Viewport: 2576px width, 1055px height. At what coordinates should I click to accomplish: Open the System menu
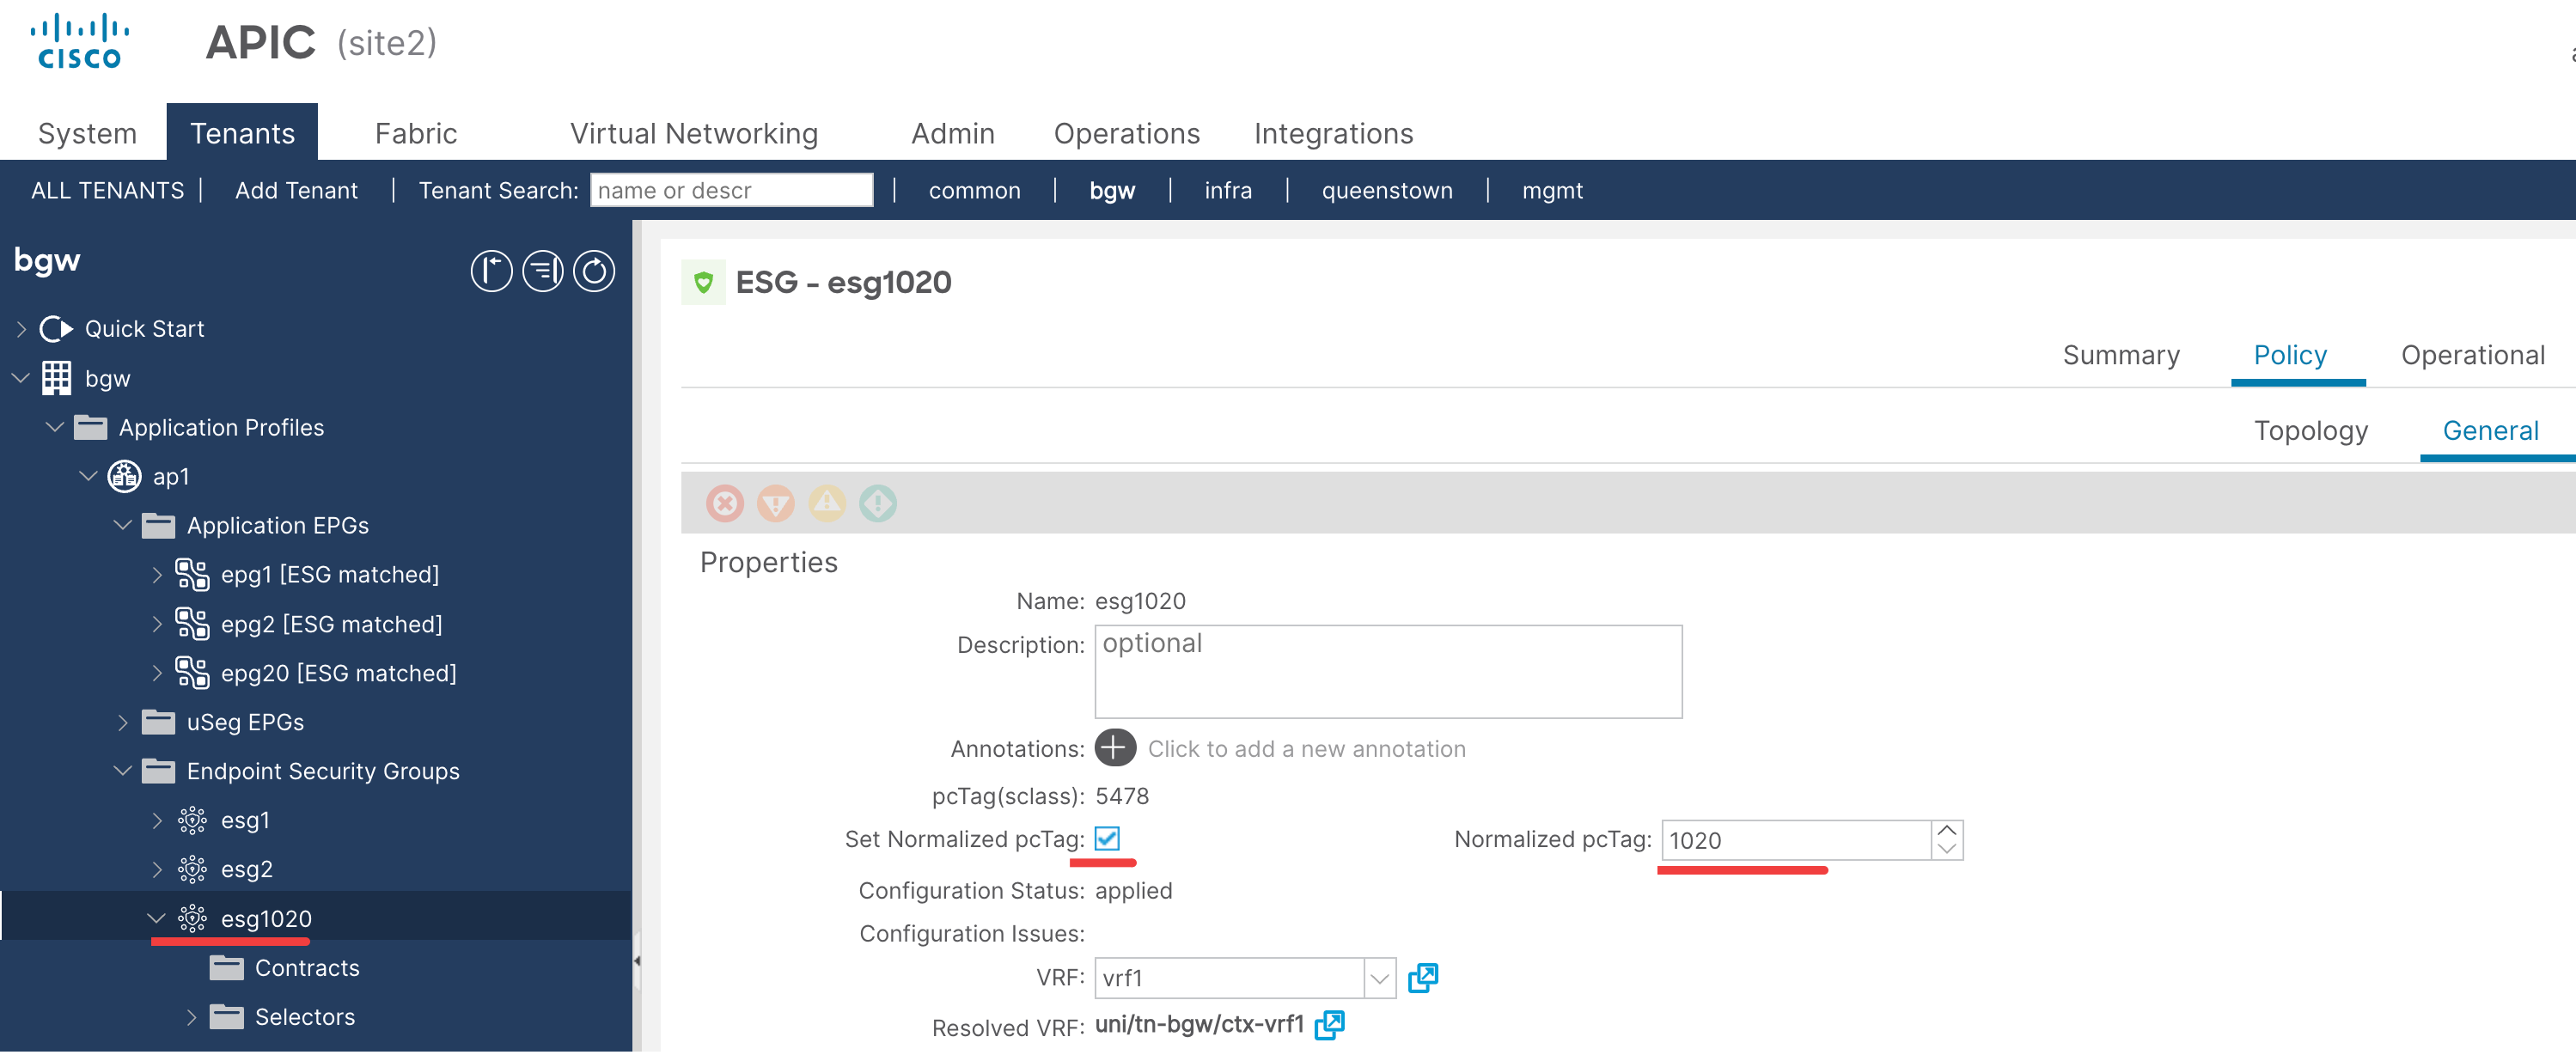click(x=87, y=133)
